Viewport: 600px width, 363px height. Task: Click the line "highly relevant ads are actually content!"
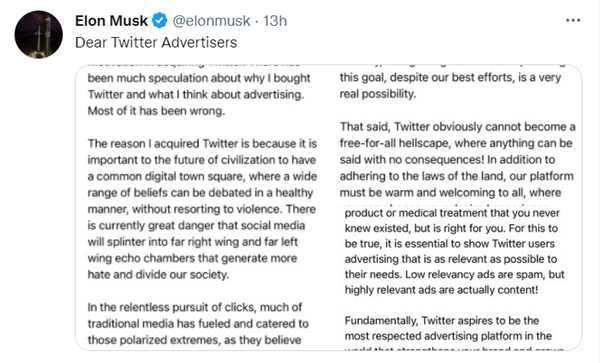(x=441, y=290)
